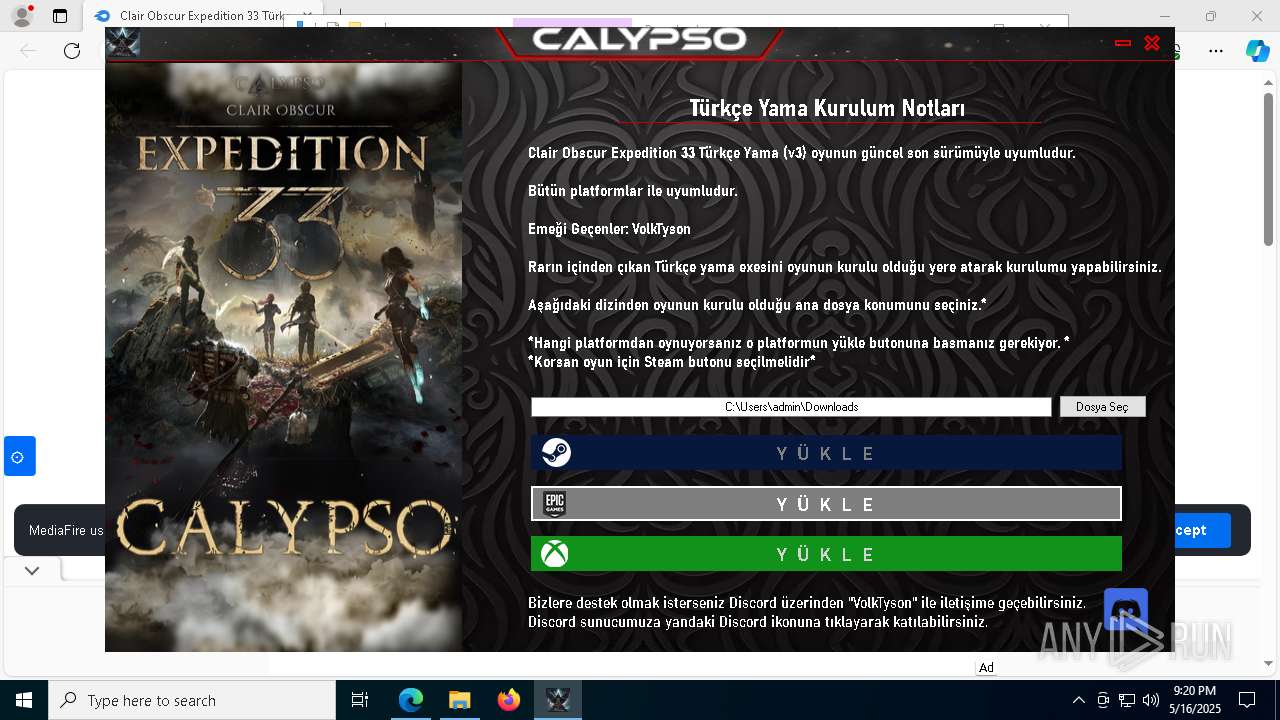
Task: Open Microsoft Edge from the taskbar
Action: (x=411, y=700)
